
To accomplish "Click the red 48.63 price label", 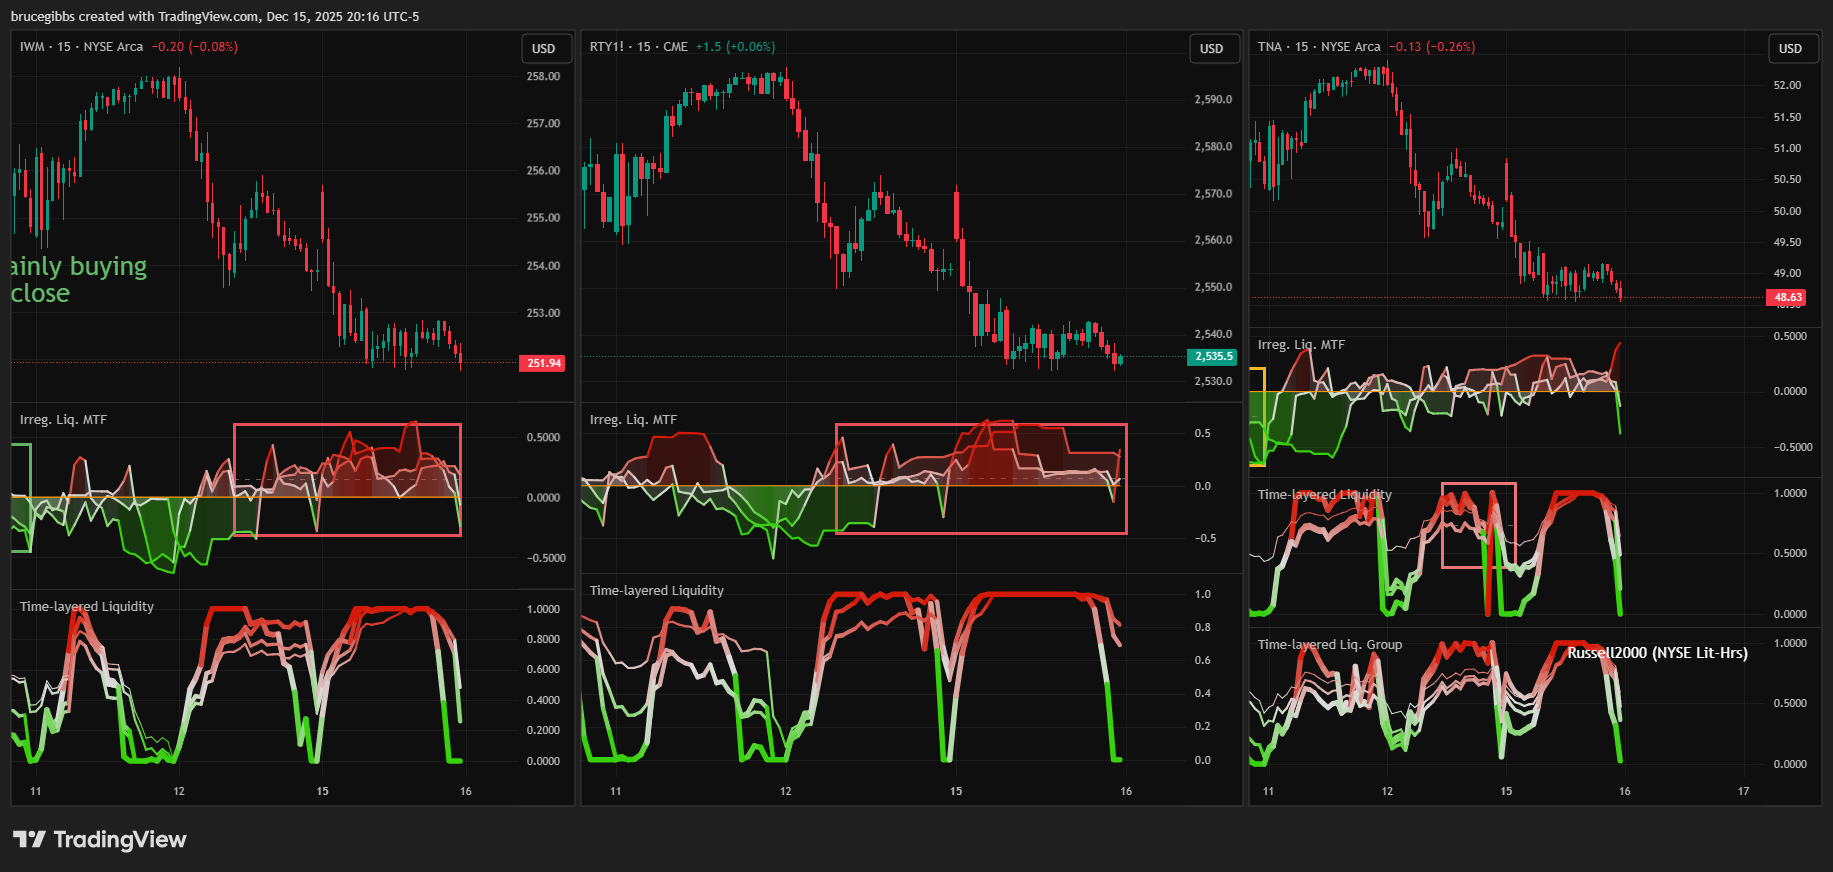I will (x=1788, y=297).
